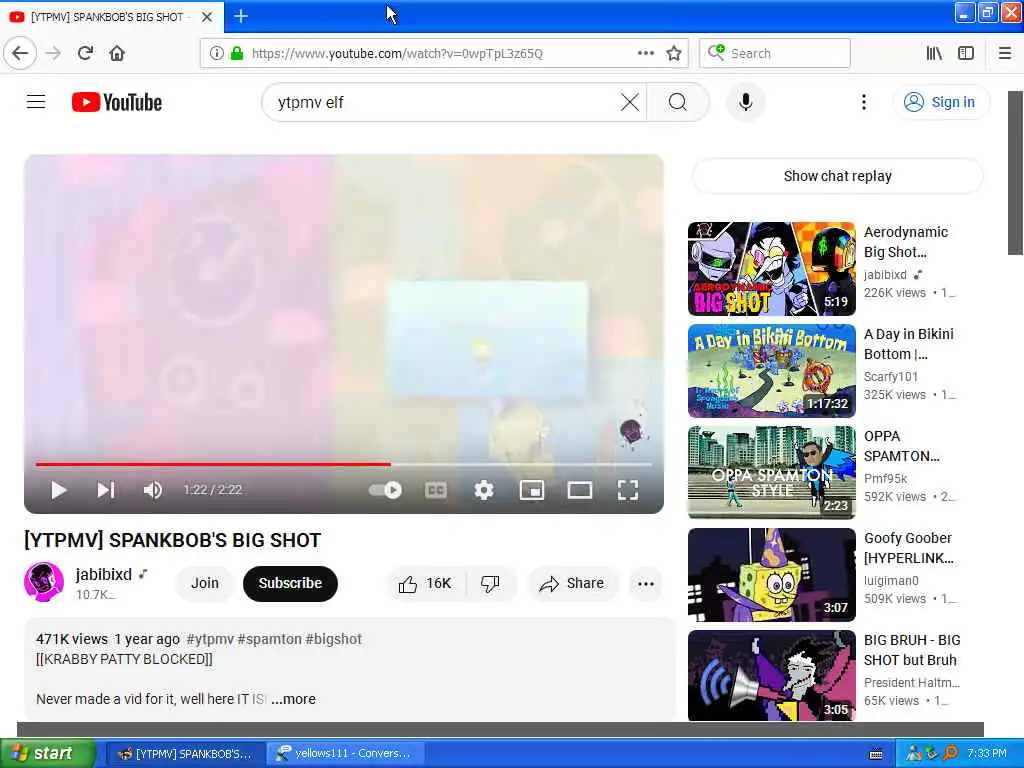This screenshot has width=1024, height=768.
Task: Search with your voice microphone
Action: click(x=746, y=102)
